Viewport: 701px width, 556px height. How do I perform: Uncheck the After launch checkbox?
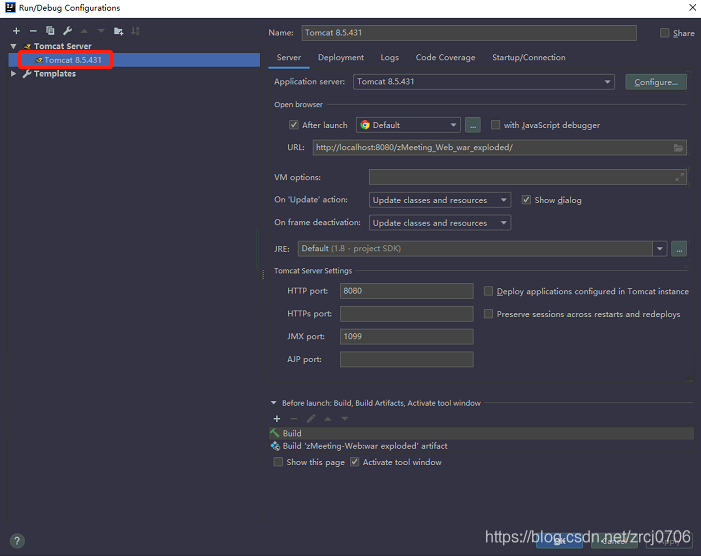[294, 125]
